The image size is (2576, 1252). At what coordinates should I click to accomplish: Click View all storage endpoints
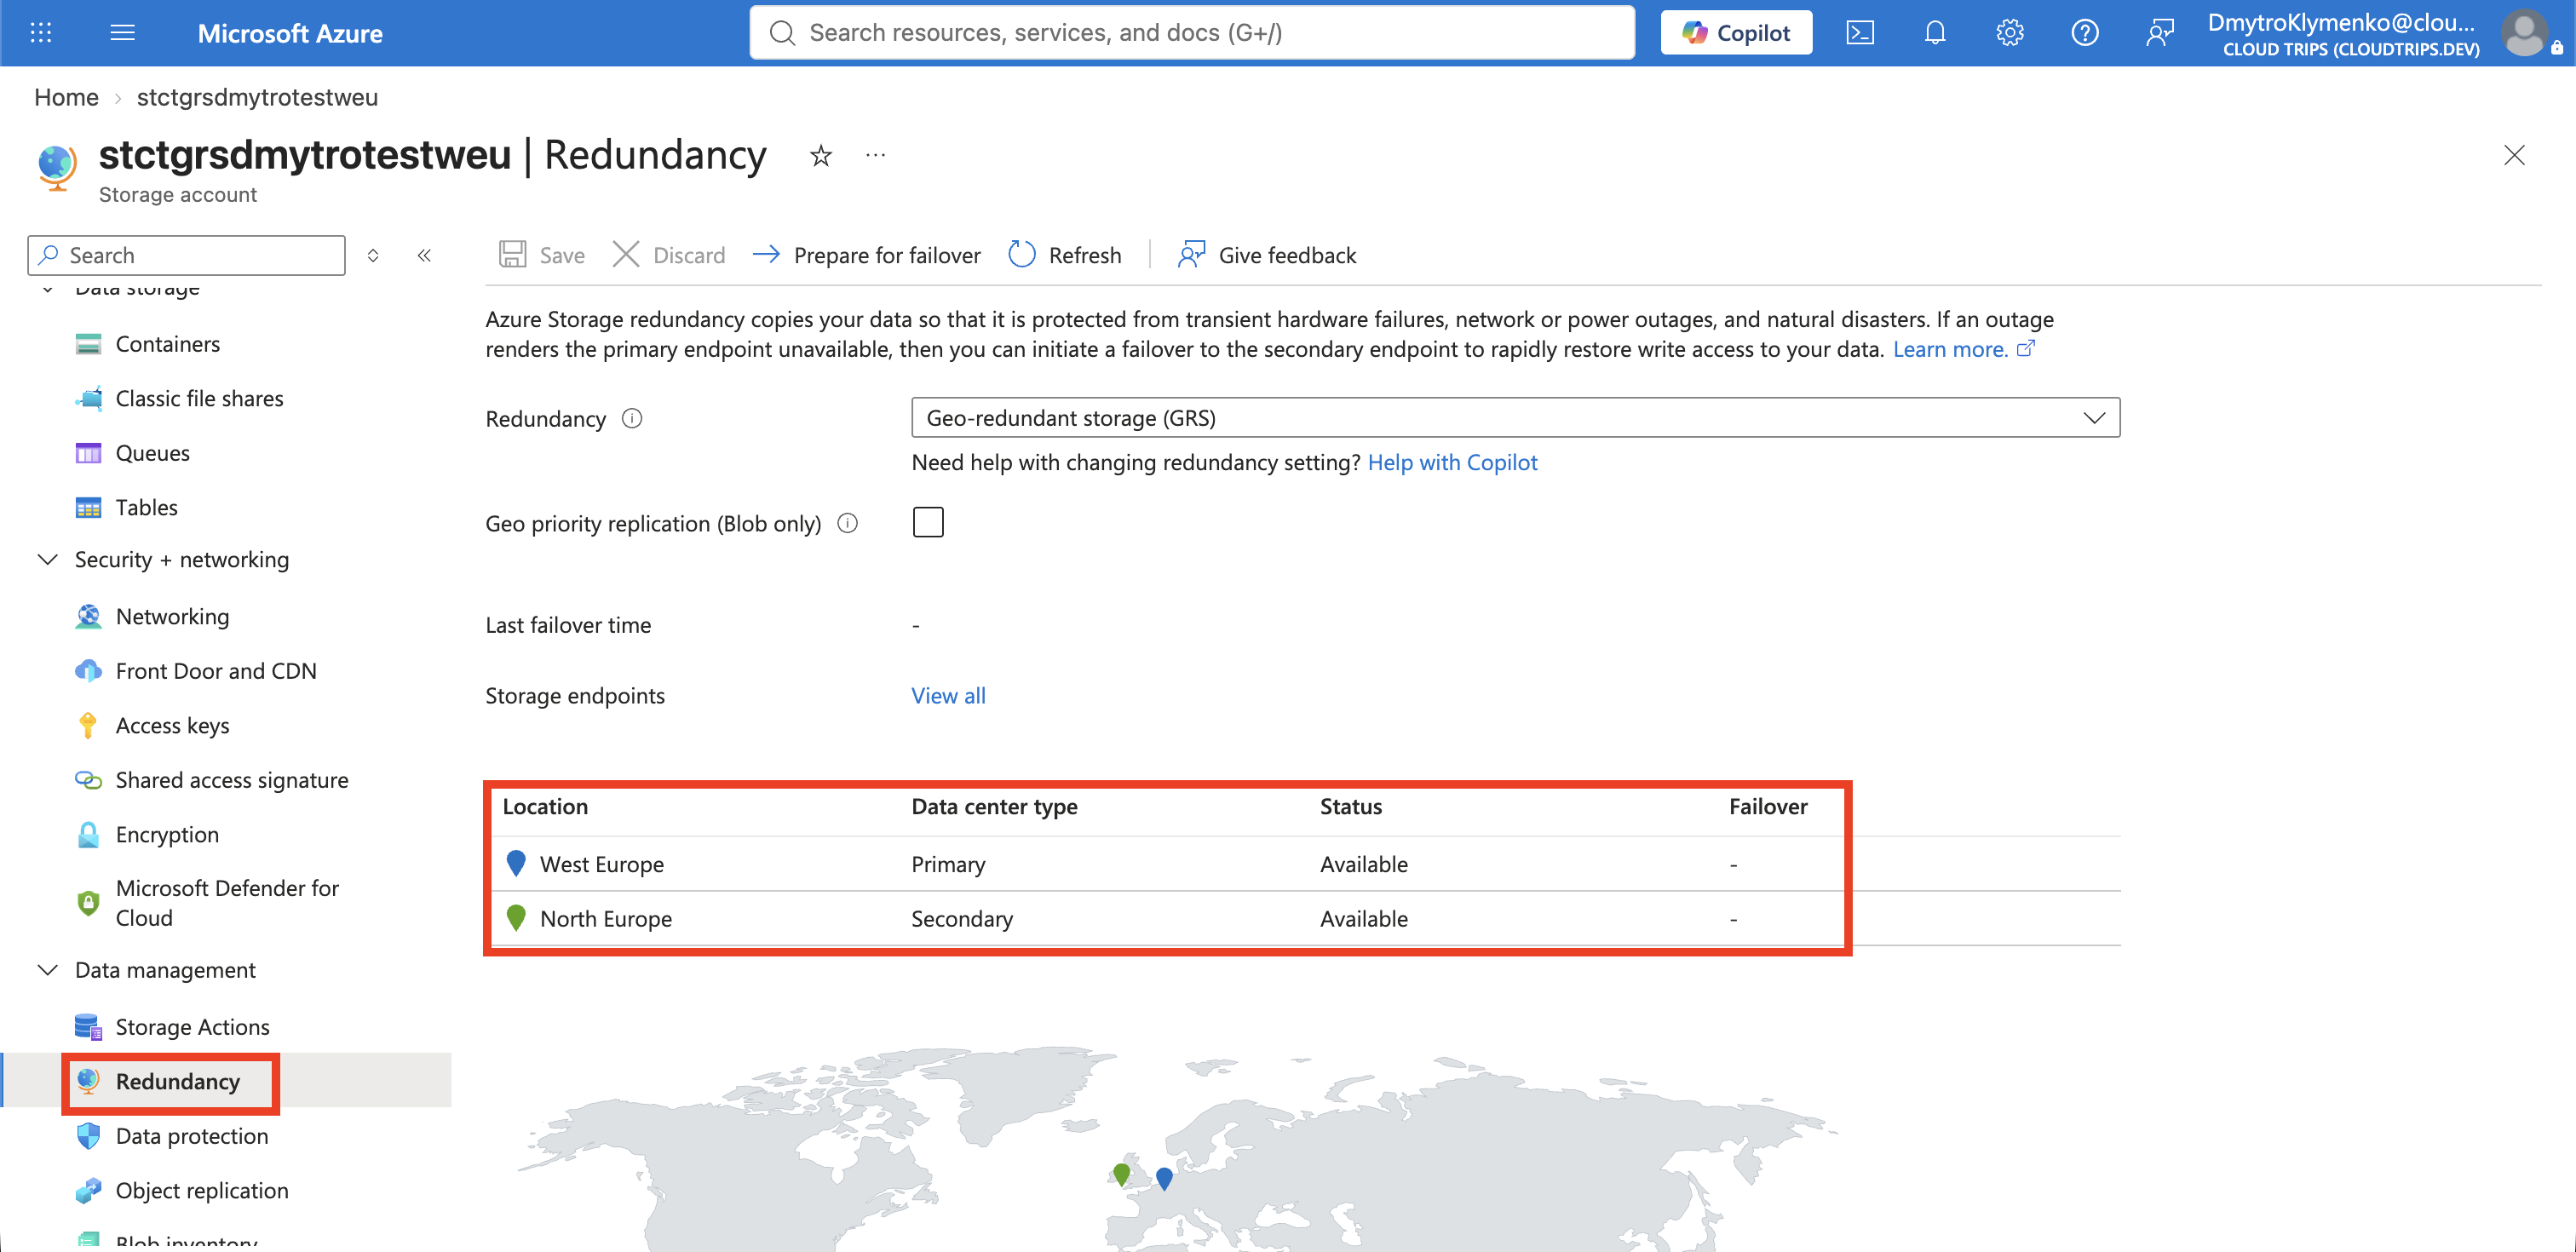point(948,696)
